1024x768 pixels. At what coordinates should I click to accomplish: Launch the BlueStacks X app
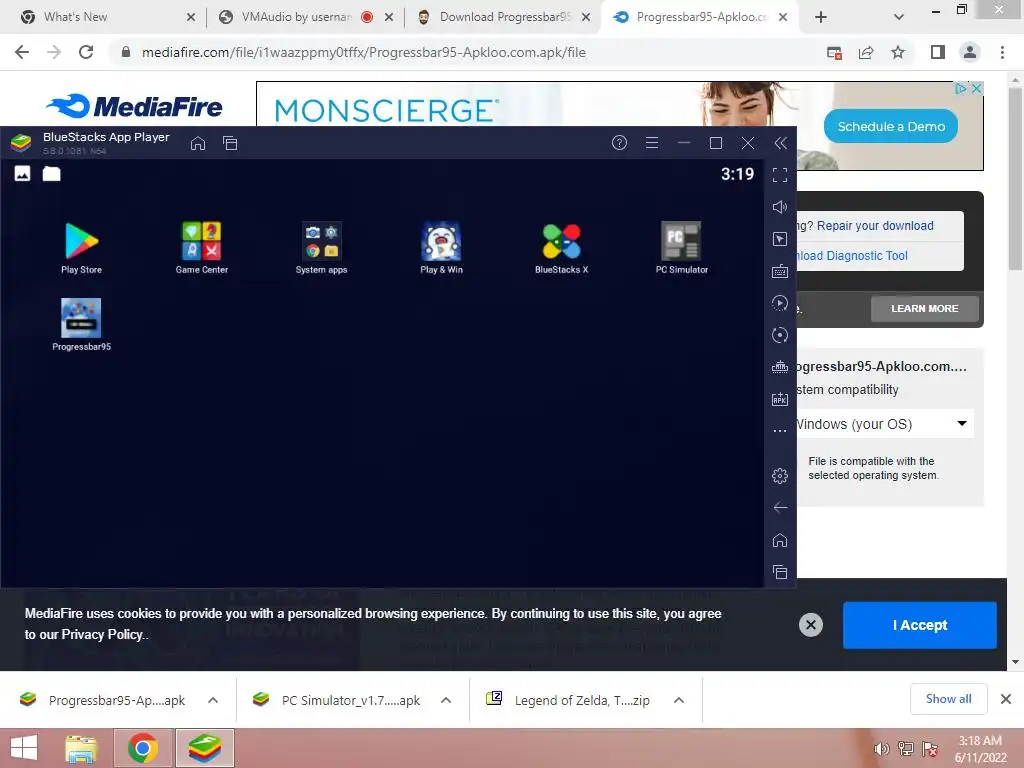[x=562, y=248]
